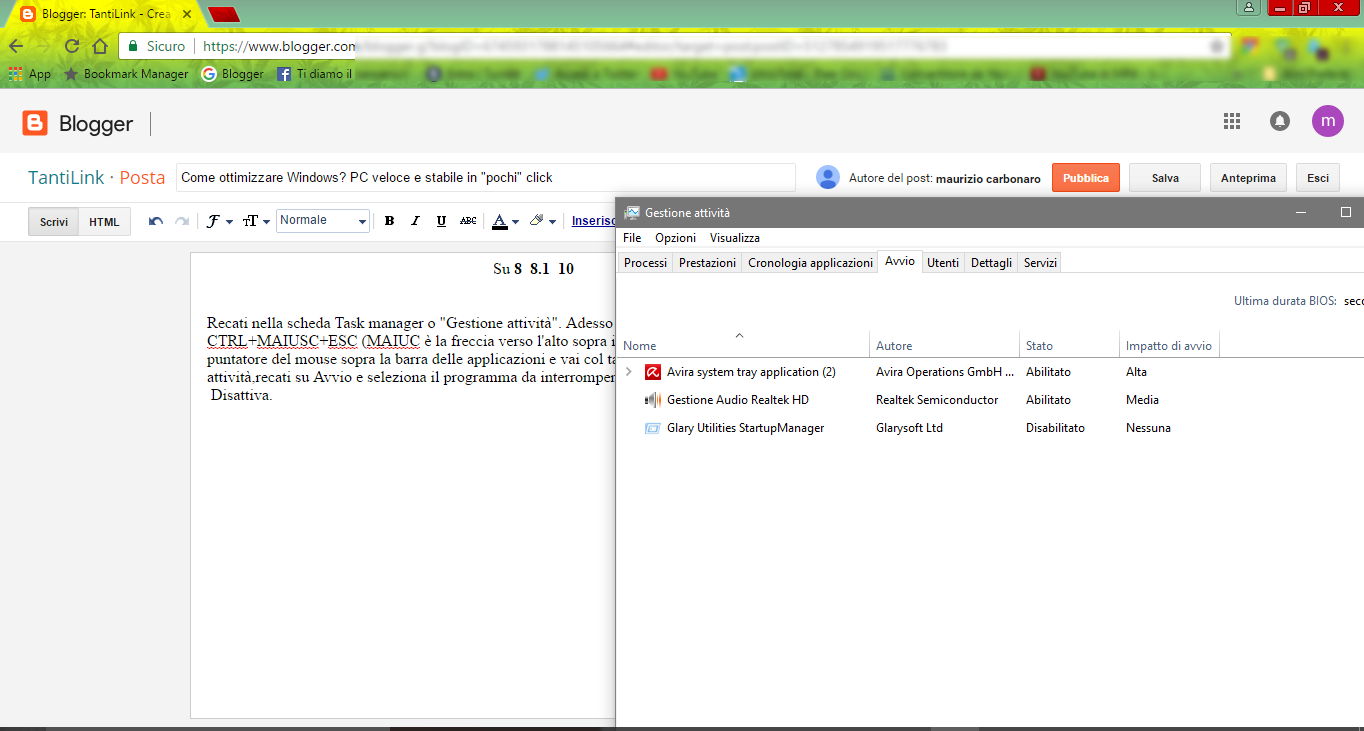Go back with Chrome's back arrow

tap(15, 46)
